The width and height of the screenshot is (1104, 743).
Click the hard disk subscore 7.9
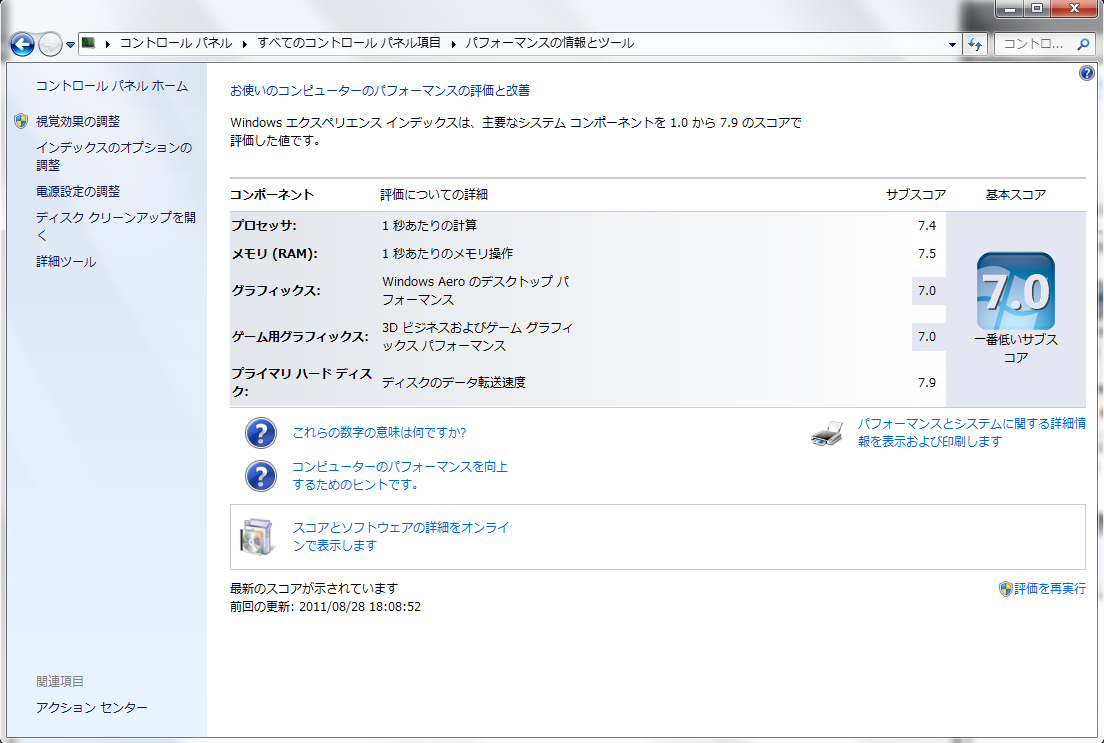coord(927,382)
